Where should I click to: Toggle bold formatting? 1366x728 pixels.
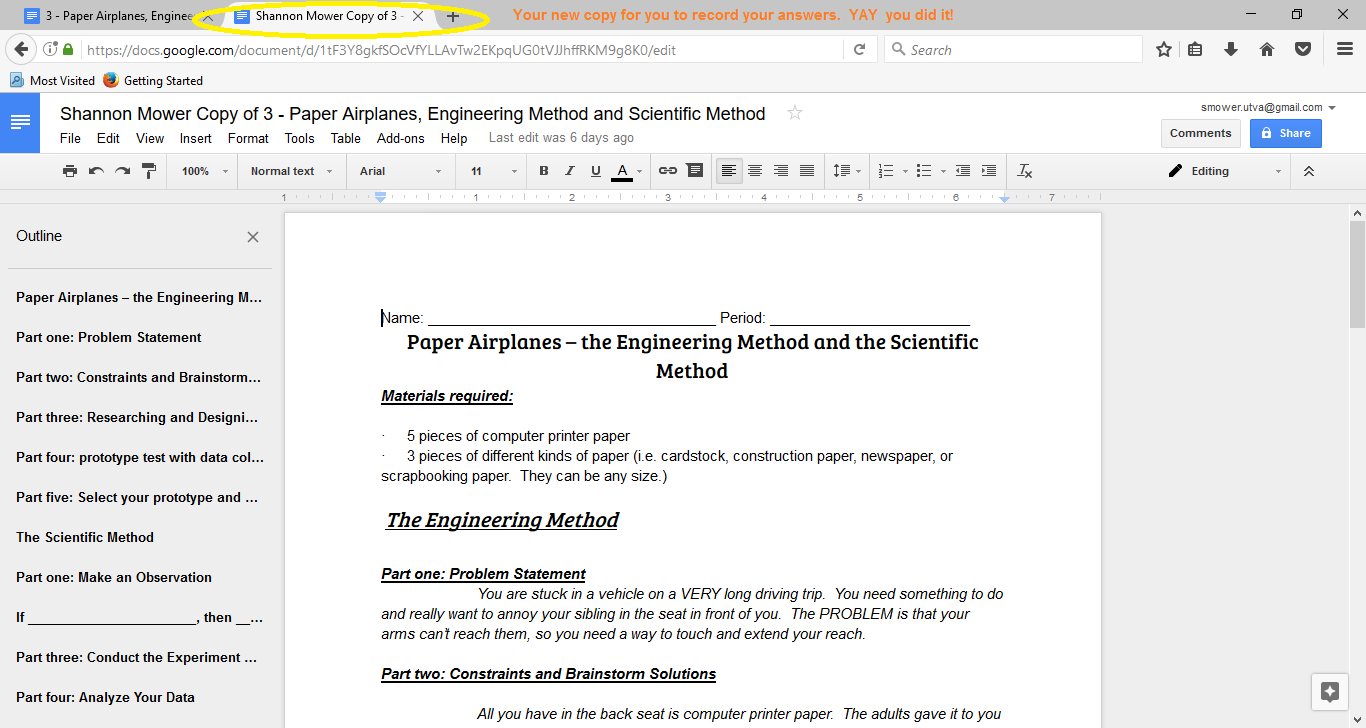point(543,171)
